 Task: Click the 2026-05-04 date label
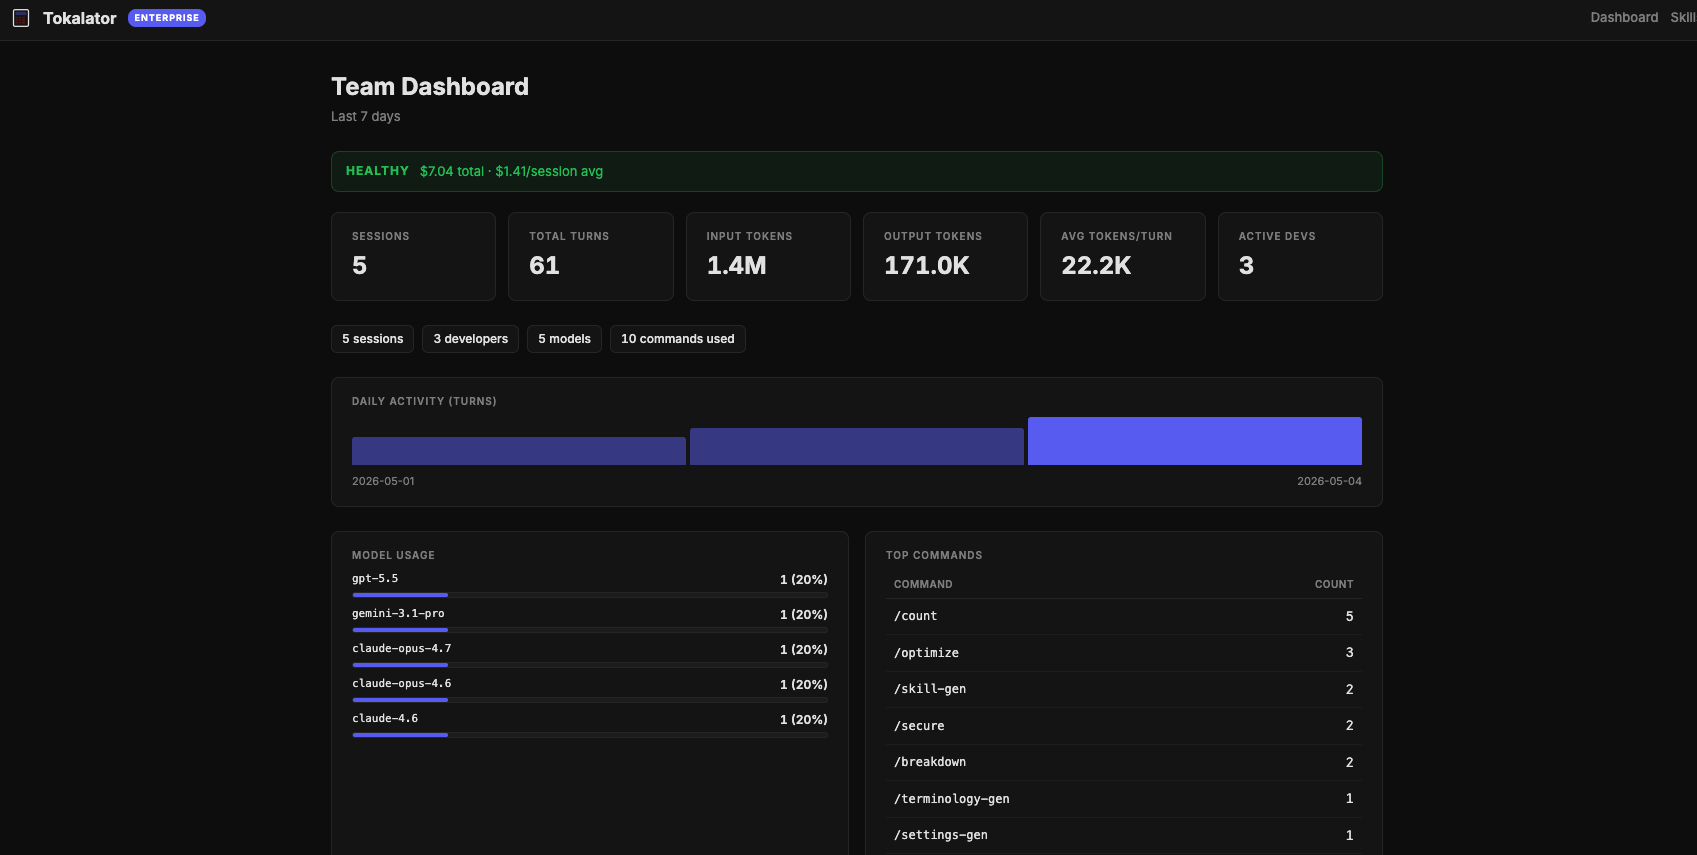1329,481
